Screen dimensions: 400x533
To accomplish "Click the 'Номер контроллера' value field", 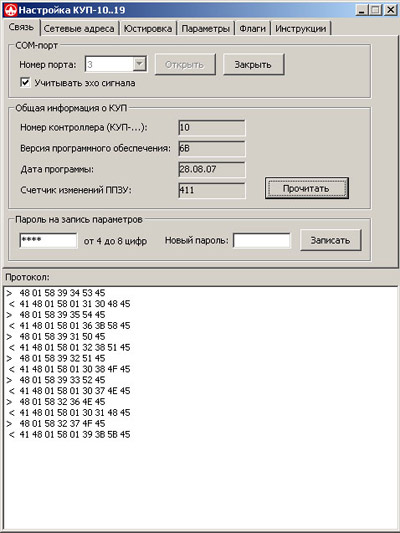I will [211, 127].
